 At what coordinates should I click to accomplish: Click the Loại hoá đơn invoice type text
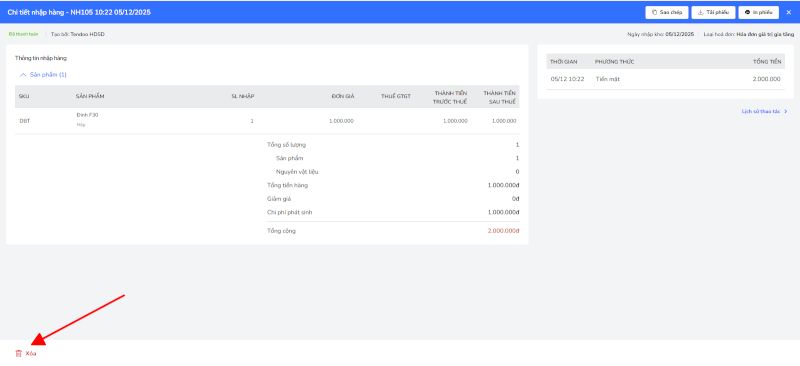pos(748,34)
